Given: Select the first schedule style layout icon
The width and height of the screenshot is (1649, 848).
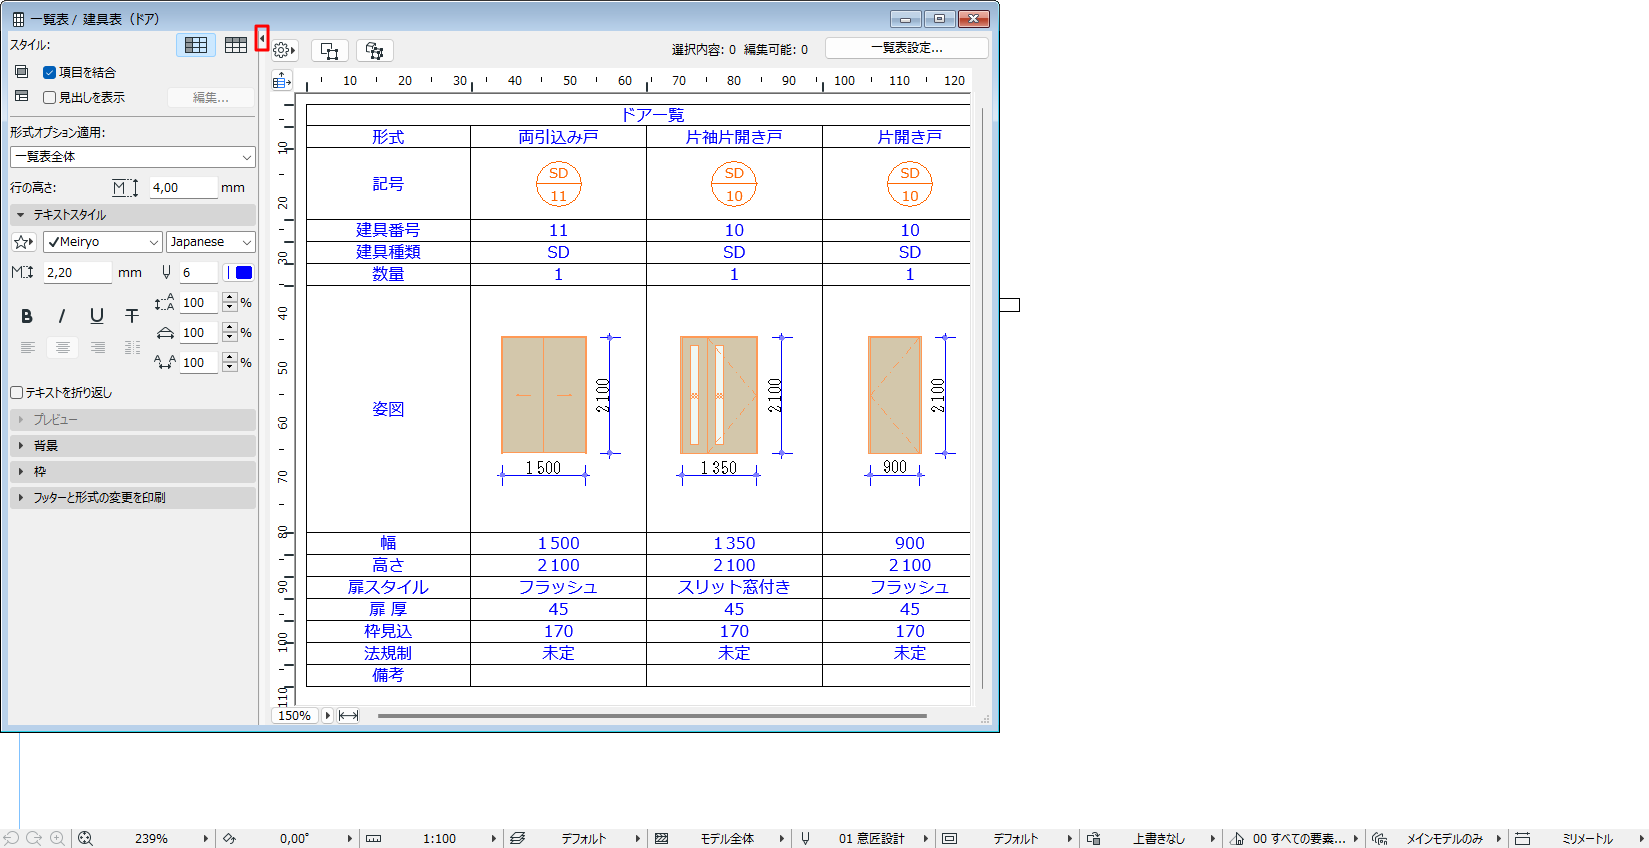Looking at the screenshot, I should coord(196,45).
